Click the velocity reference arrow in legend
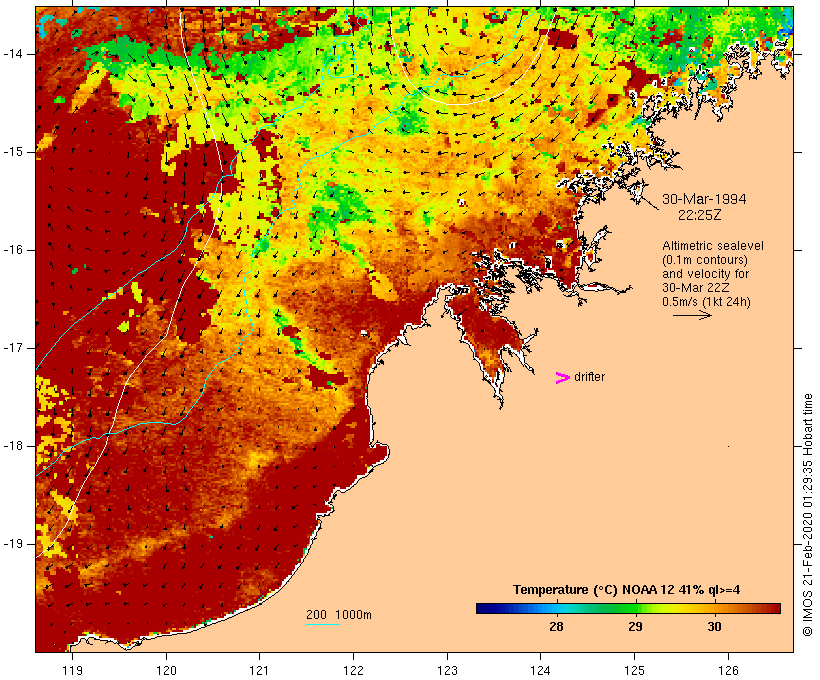Screen dimensions: 820x680 coord(692,315)
